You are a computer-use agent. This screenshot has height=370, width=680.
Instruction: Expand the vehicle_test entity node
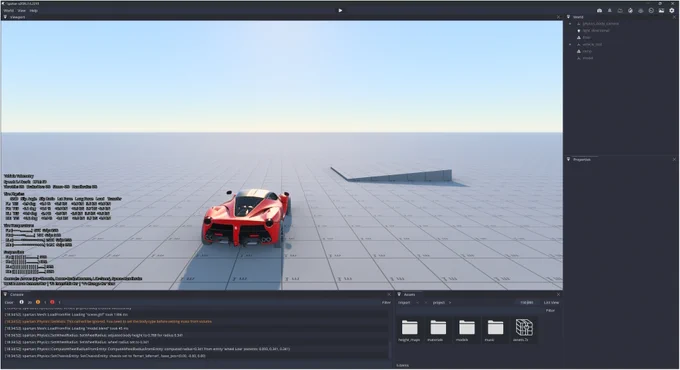(x=570, y=45)
